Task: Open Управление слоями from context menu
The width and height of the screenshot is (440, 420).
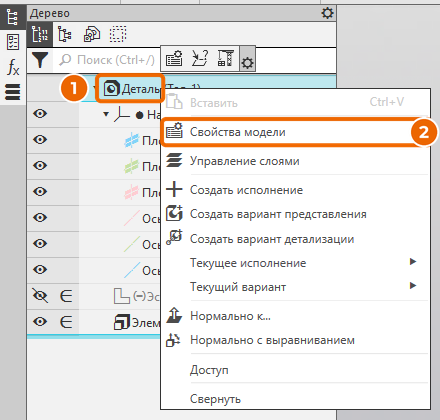Action: [x=295, y=161]
